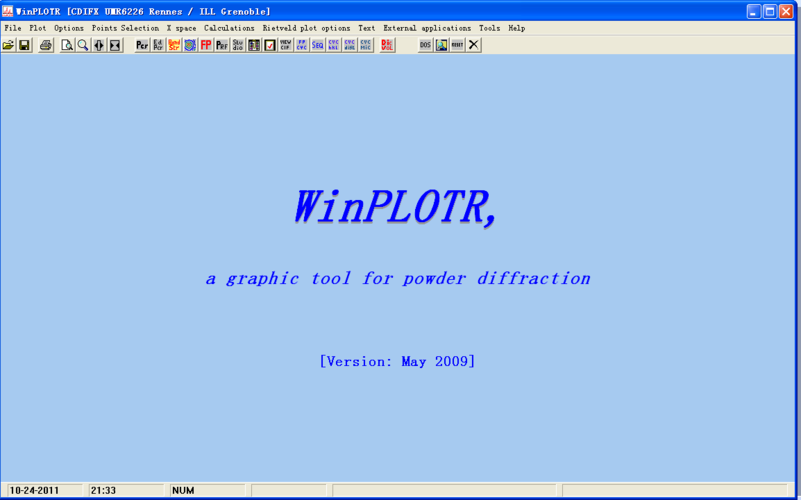Open the Calculations menu
801x500 pixels.
click(x=229, y=28)
